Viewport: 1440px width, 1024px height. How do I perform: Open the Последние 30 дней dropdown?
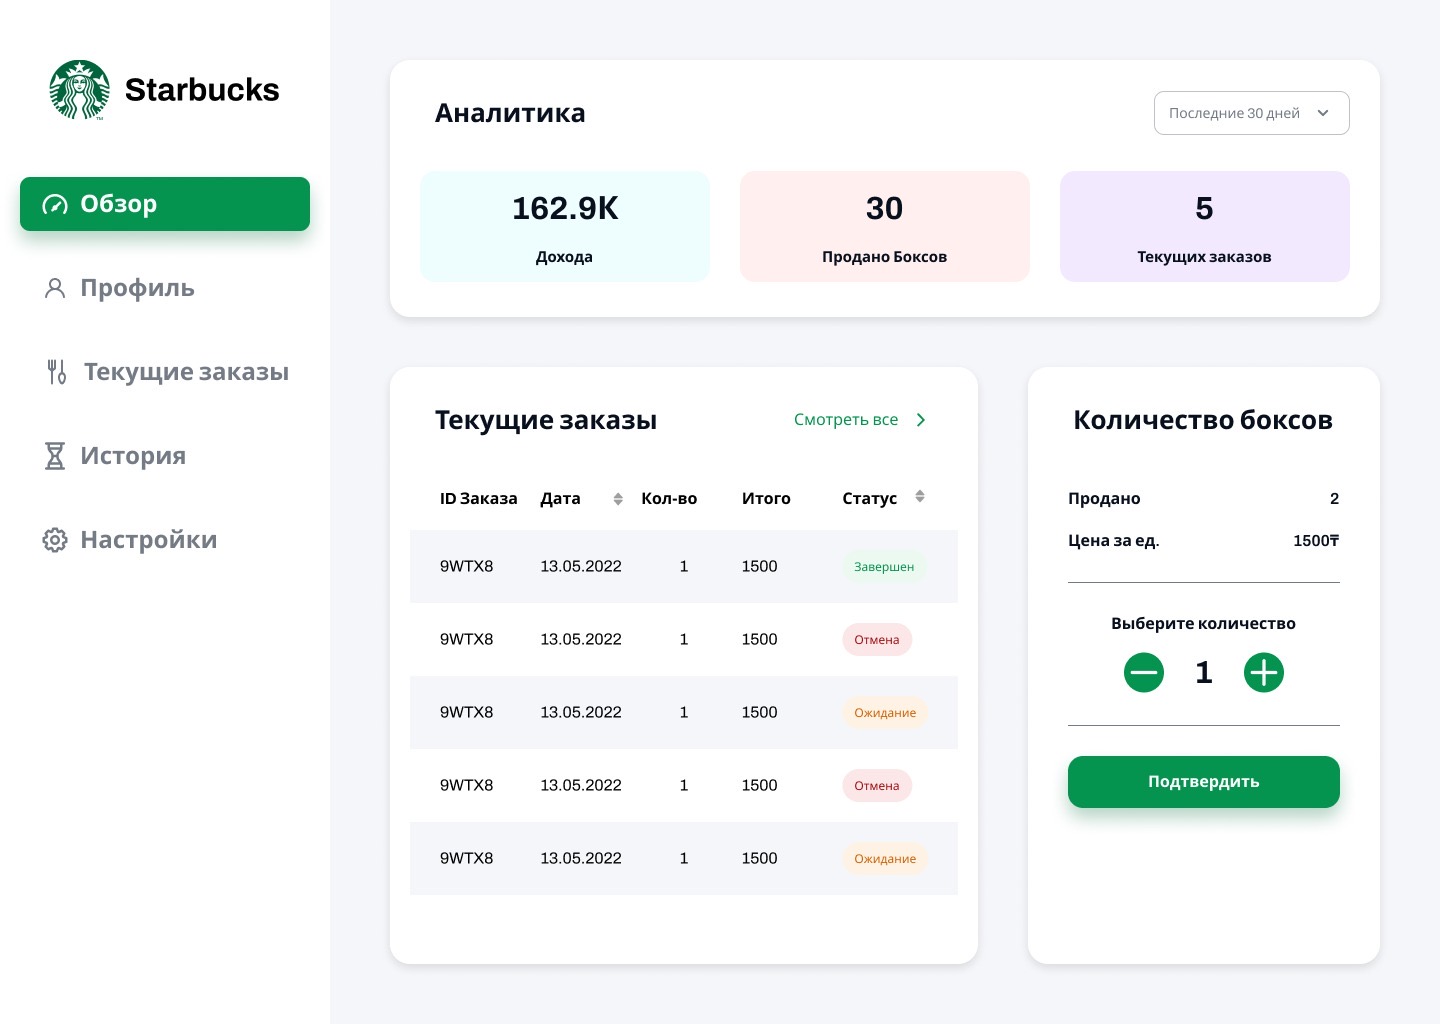[1251, 113]
